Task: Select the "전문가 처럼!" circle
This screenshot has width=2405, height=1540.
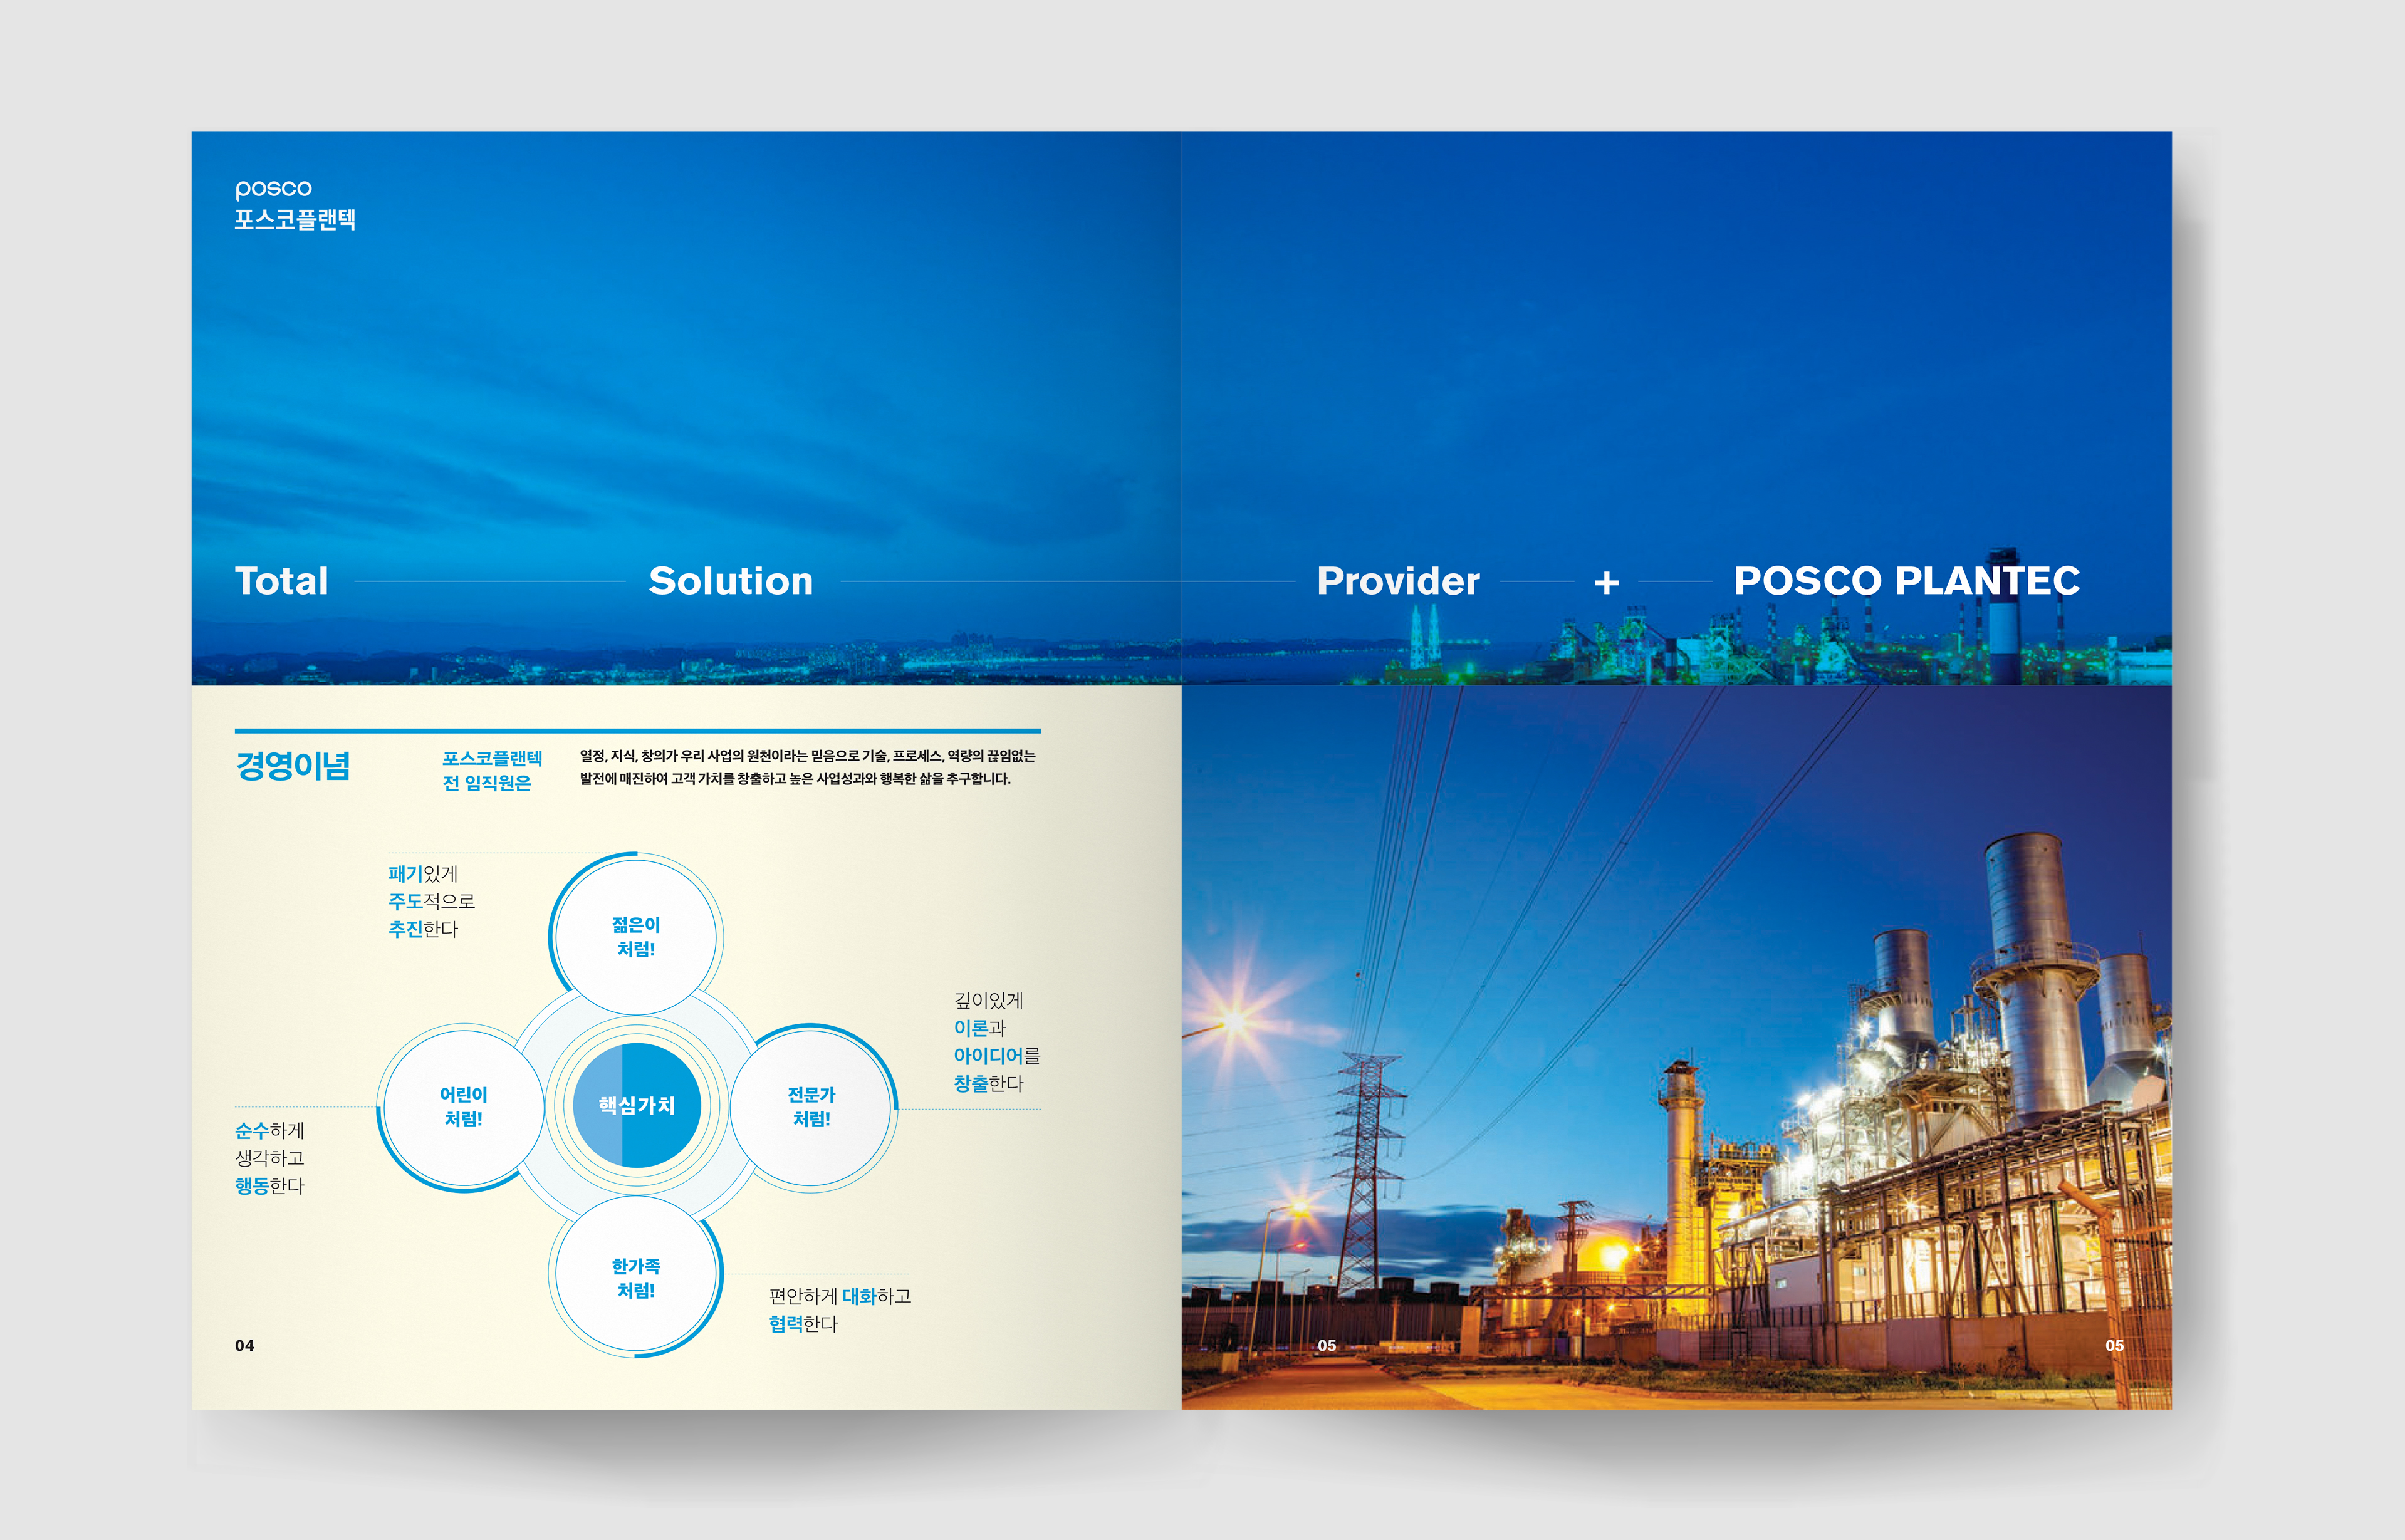Action: (x=811, y=1107)
